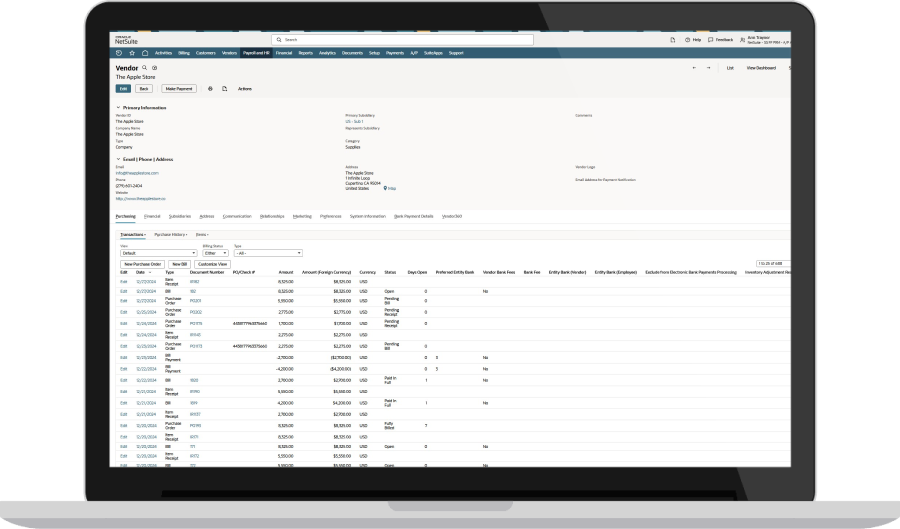Viewport: 900px width, 529px height.
Task: Open the Analytics menu
Action: click(327, 53)
